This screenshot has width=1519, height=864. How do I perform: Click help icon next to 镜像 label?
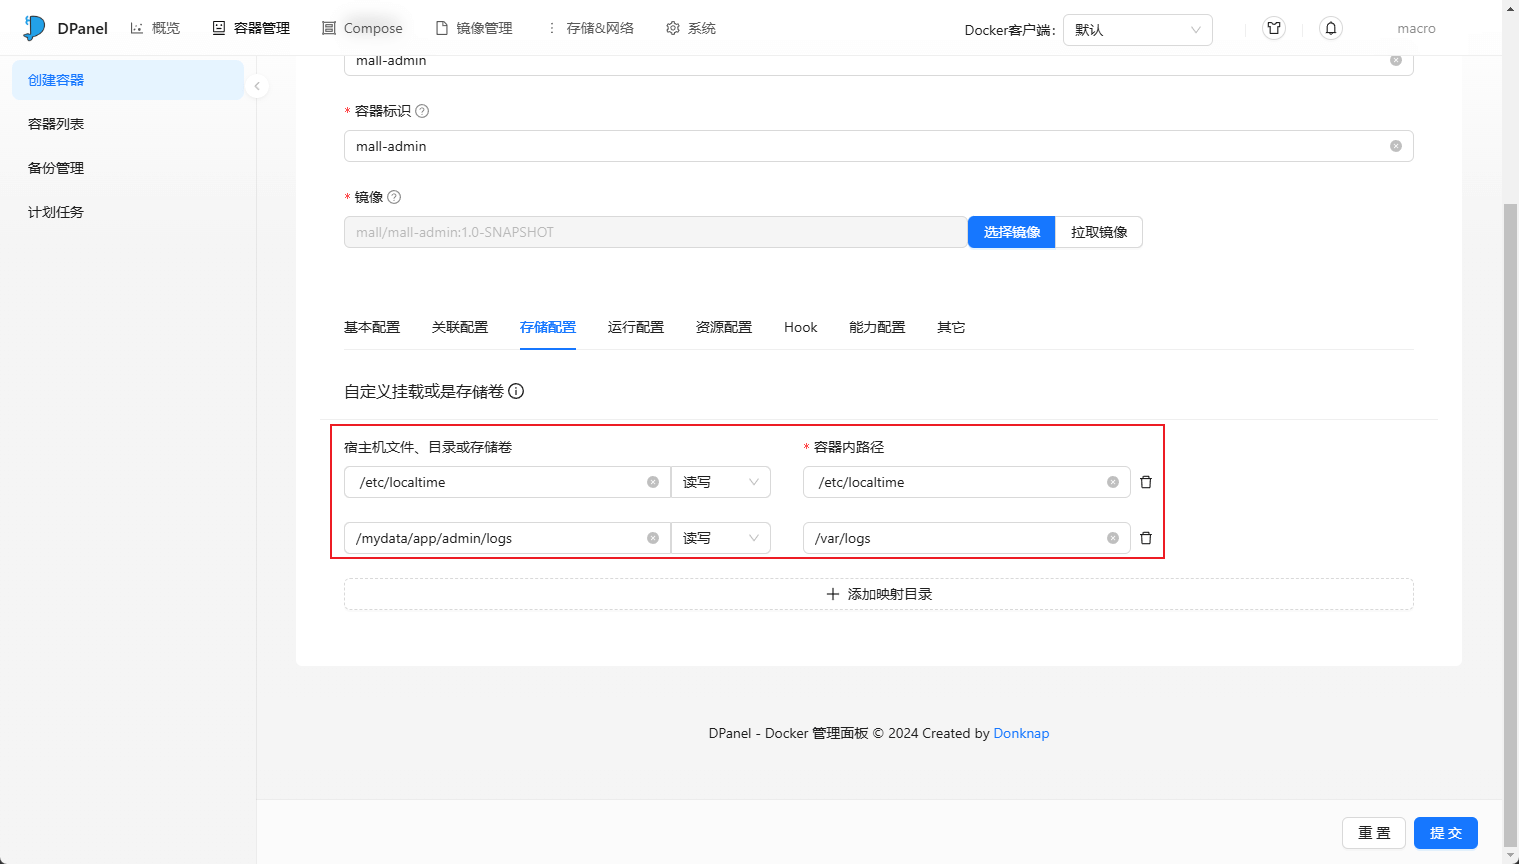pyautogui.click(x=394, y=197)
